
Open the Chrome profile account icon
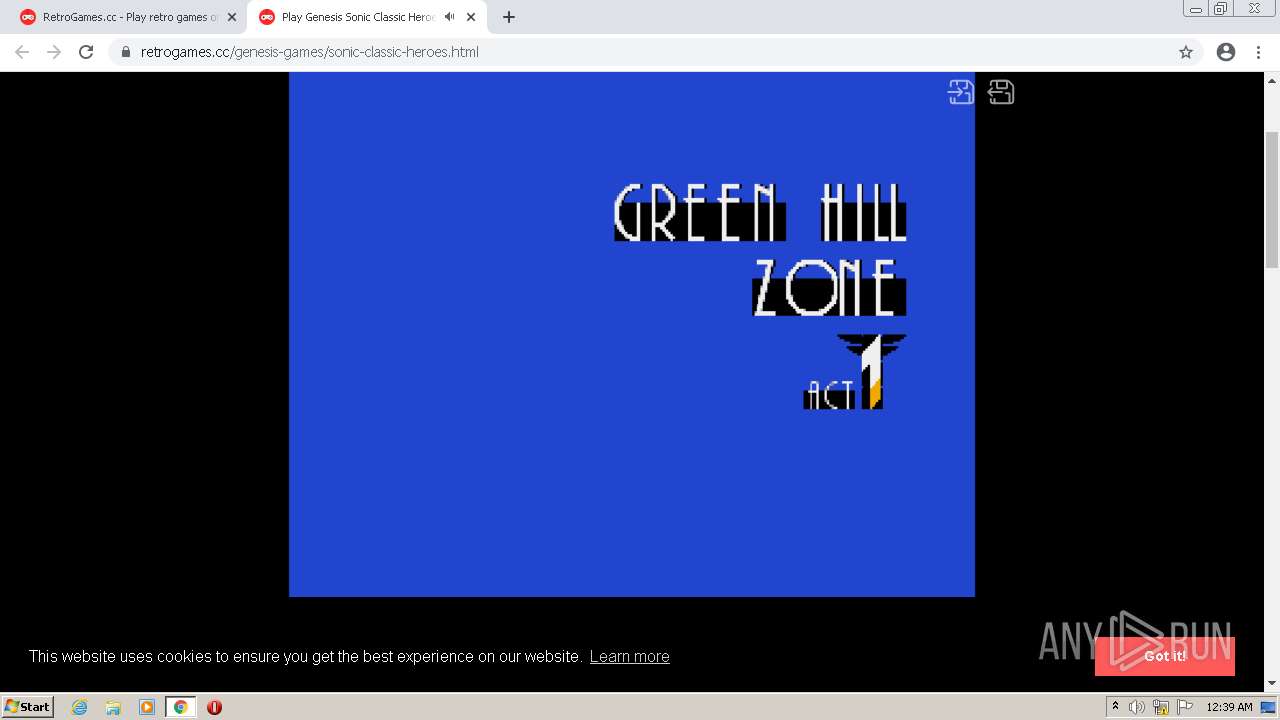1226,52
